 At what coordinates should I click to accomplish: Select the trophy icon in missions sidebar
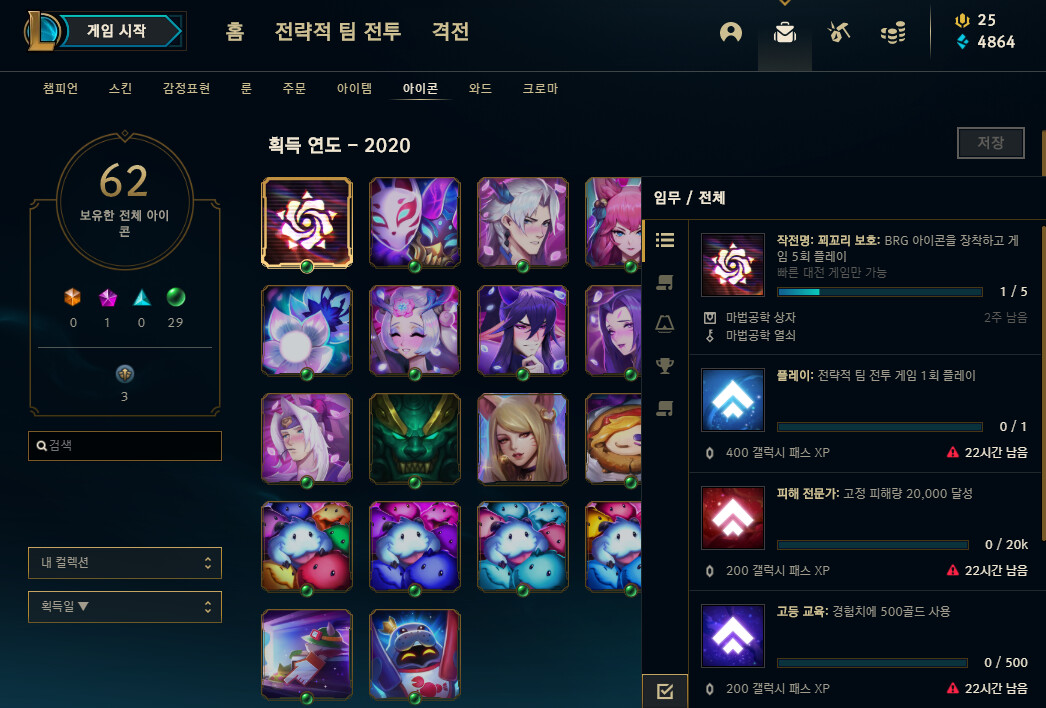pyautogui.click(x=664, y=365)
